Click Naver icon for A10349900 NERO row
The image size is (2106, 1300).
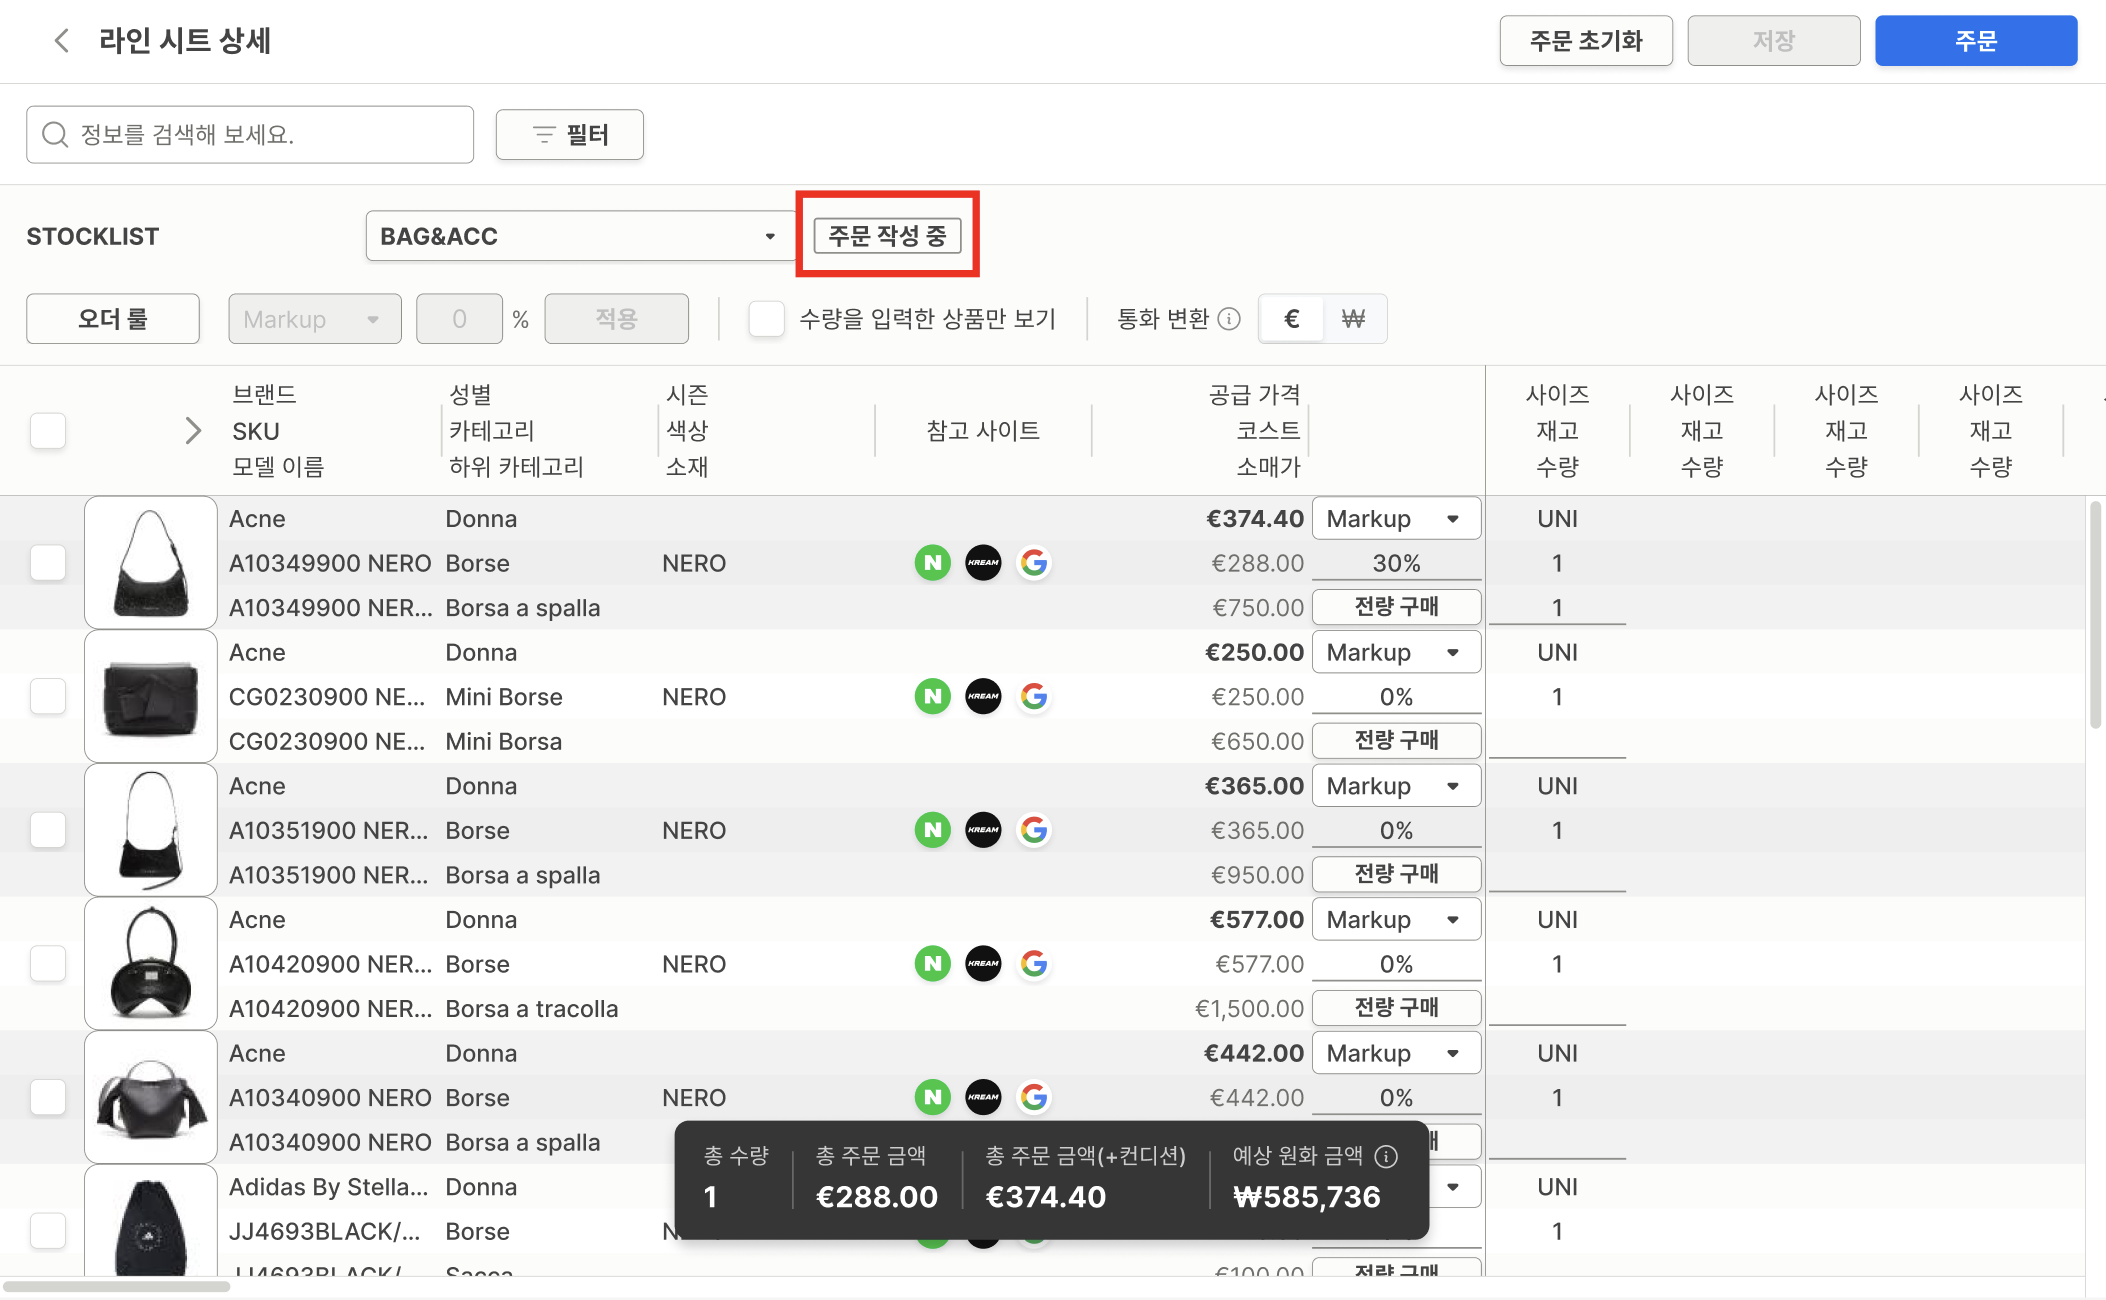[x=932, y=563]
